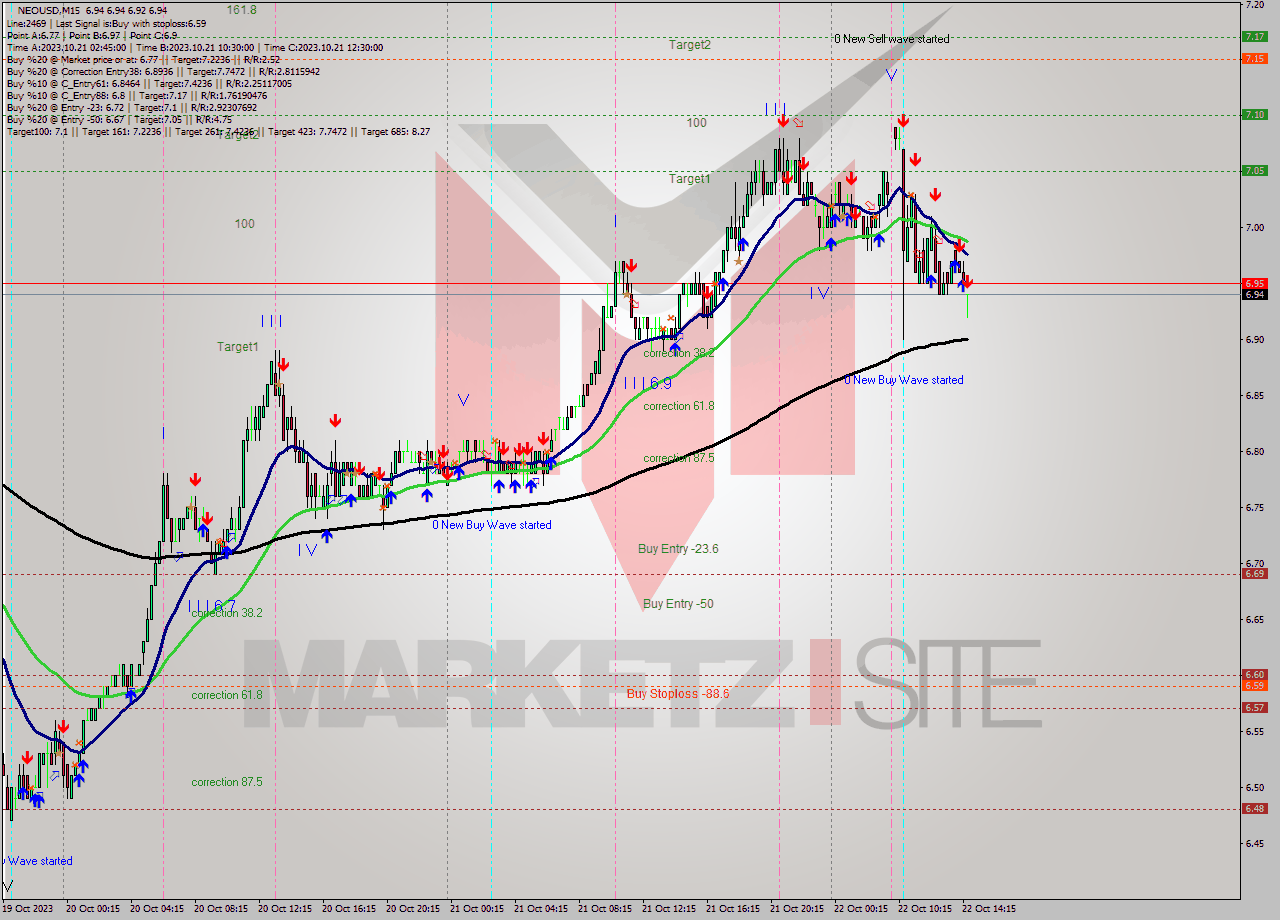Click '0 New Buy Wave started' near the 6.75 level
The image size is (1280, 920).
pyautogui.click(x=492, y=525)
